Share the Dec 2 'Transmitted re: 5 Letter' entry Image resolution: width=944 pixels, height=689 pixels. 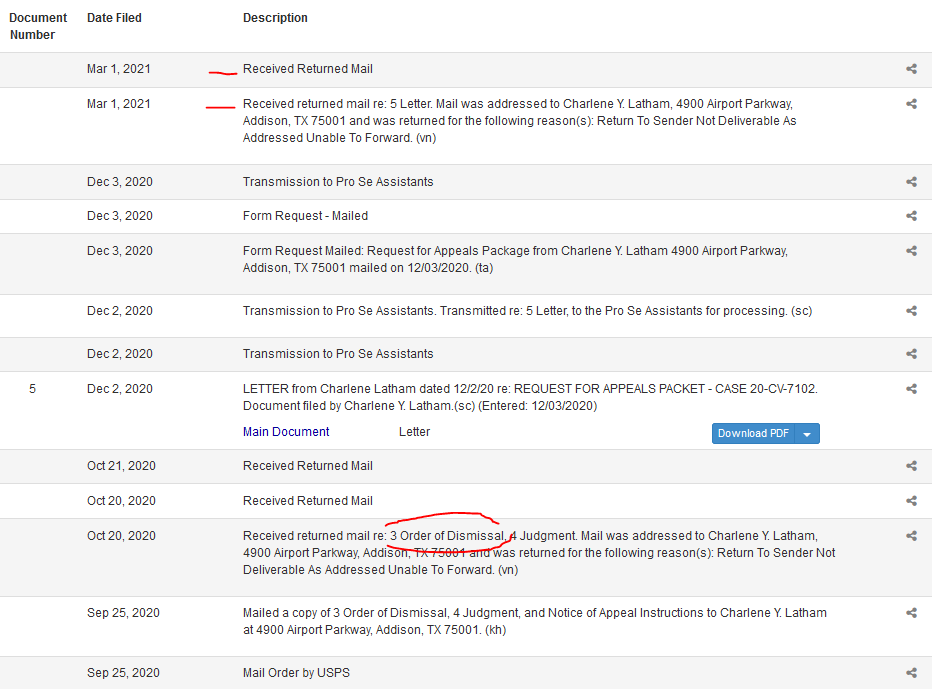point(911,311)
